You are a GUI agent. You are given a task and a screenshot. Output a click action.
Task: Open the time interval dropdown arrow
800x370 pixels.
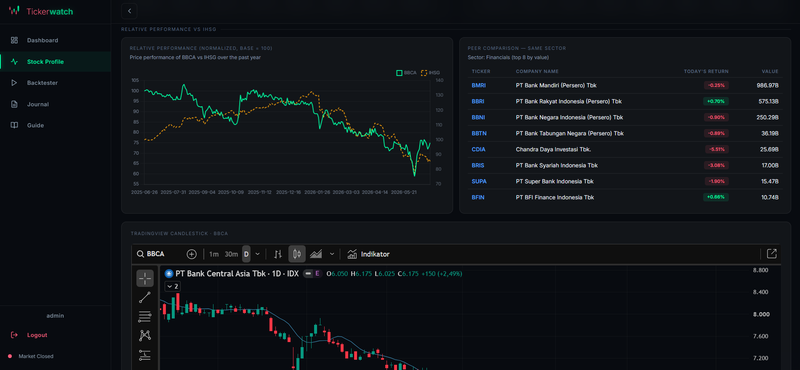(x=257, y=254)
